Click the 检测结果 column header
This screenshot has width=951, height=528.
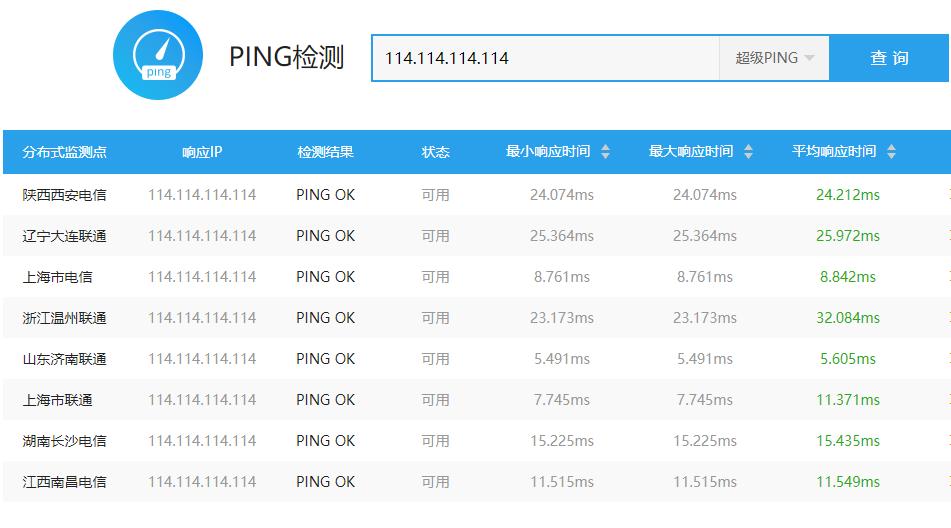click(x=325, y=152)
